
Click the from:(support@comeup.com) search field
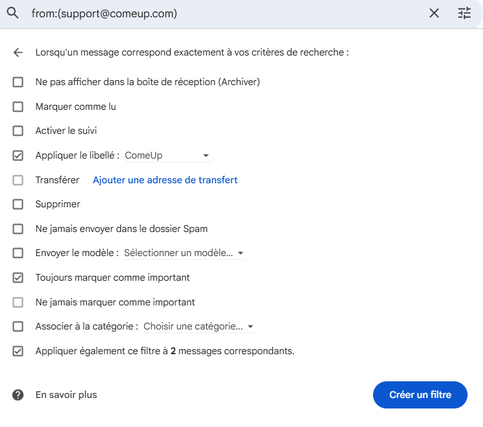point(227,14)
